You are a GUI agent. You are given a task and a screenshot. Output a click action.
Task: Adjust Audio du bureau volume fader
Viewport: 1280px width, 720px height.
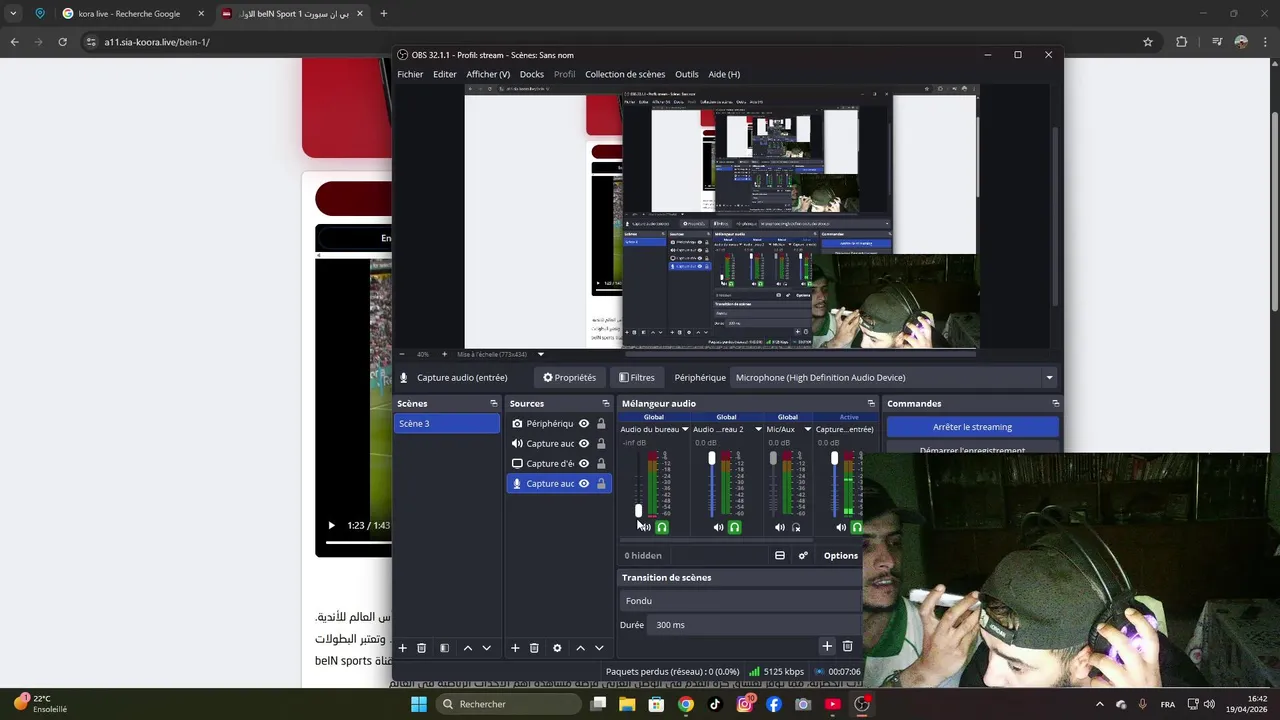[639, 510]
